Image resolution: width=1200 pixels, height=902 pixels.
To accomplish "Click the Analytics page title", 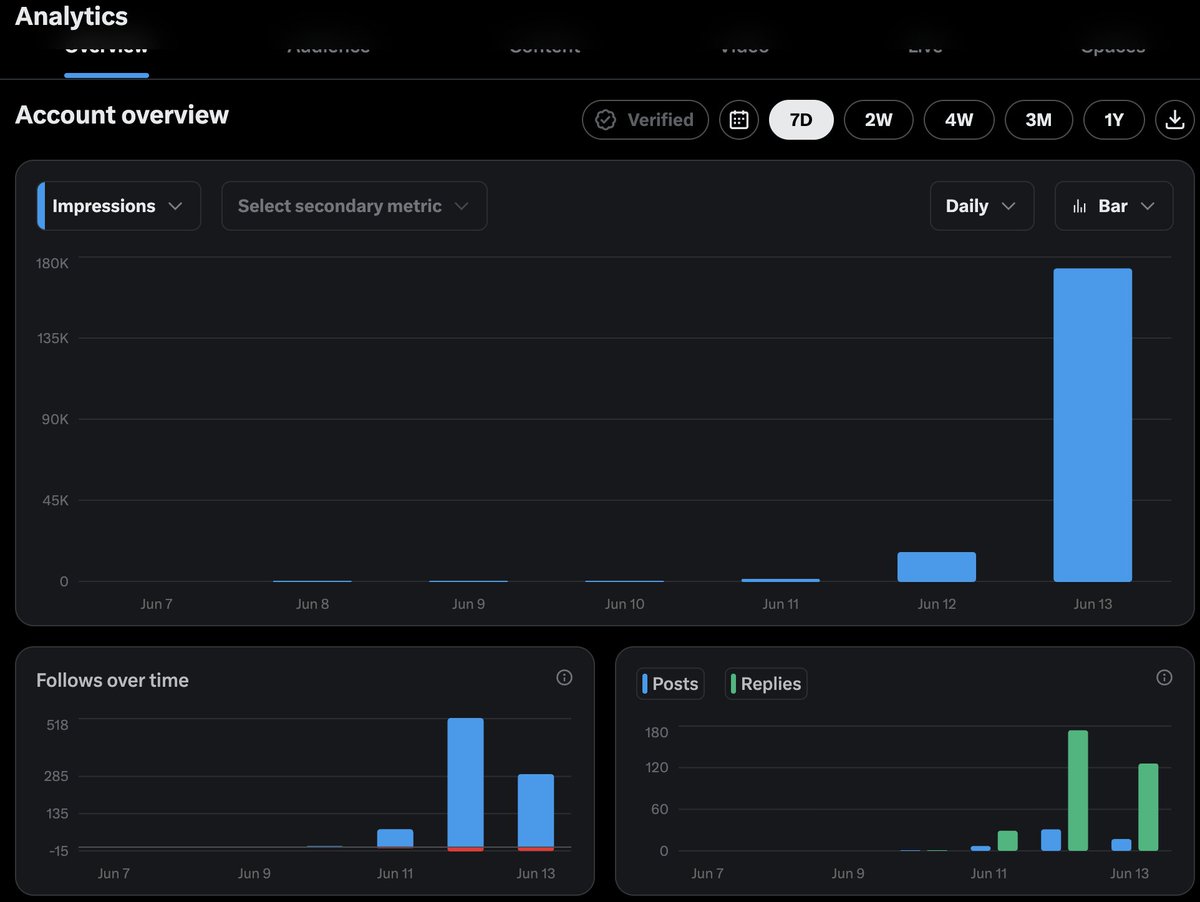I will 71,16.
